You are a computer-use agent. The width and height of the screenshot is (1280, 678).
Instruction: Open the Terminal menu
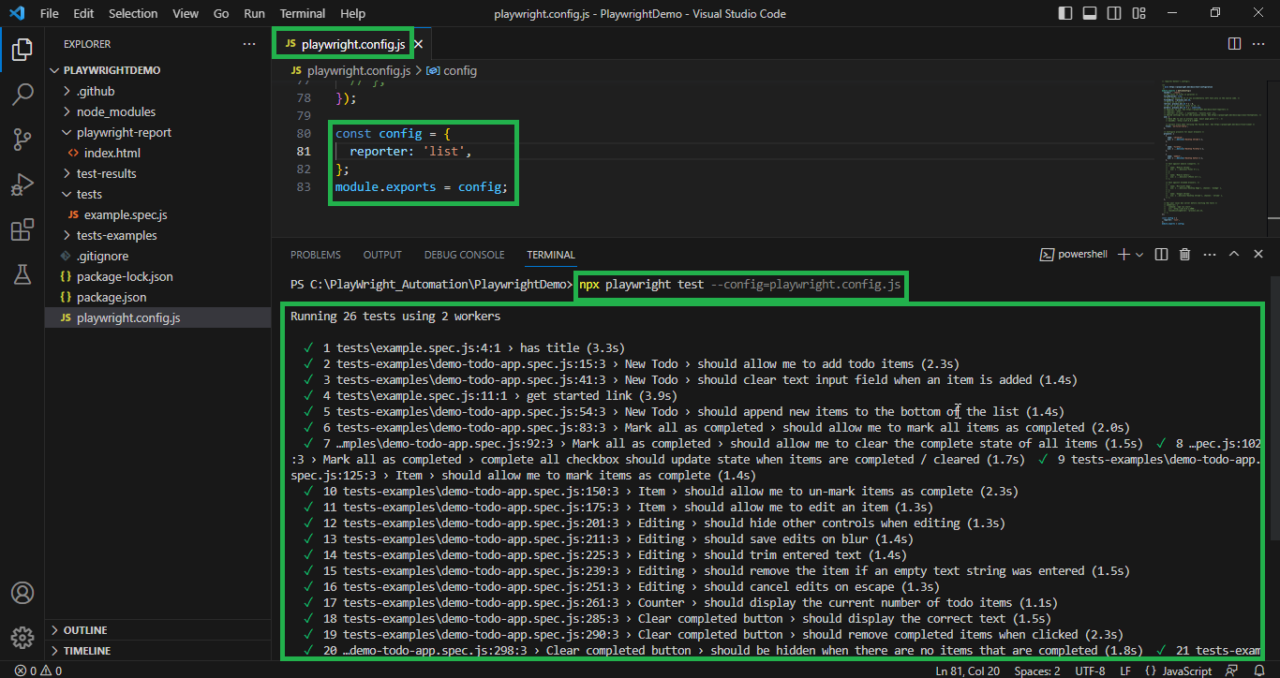[x=302, y=14]
